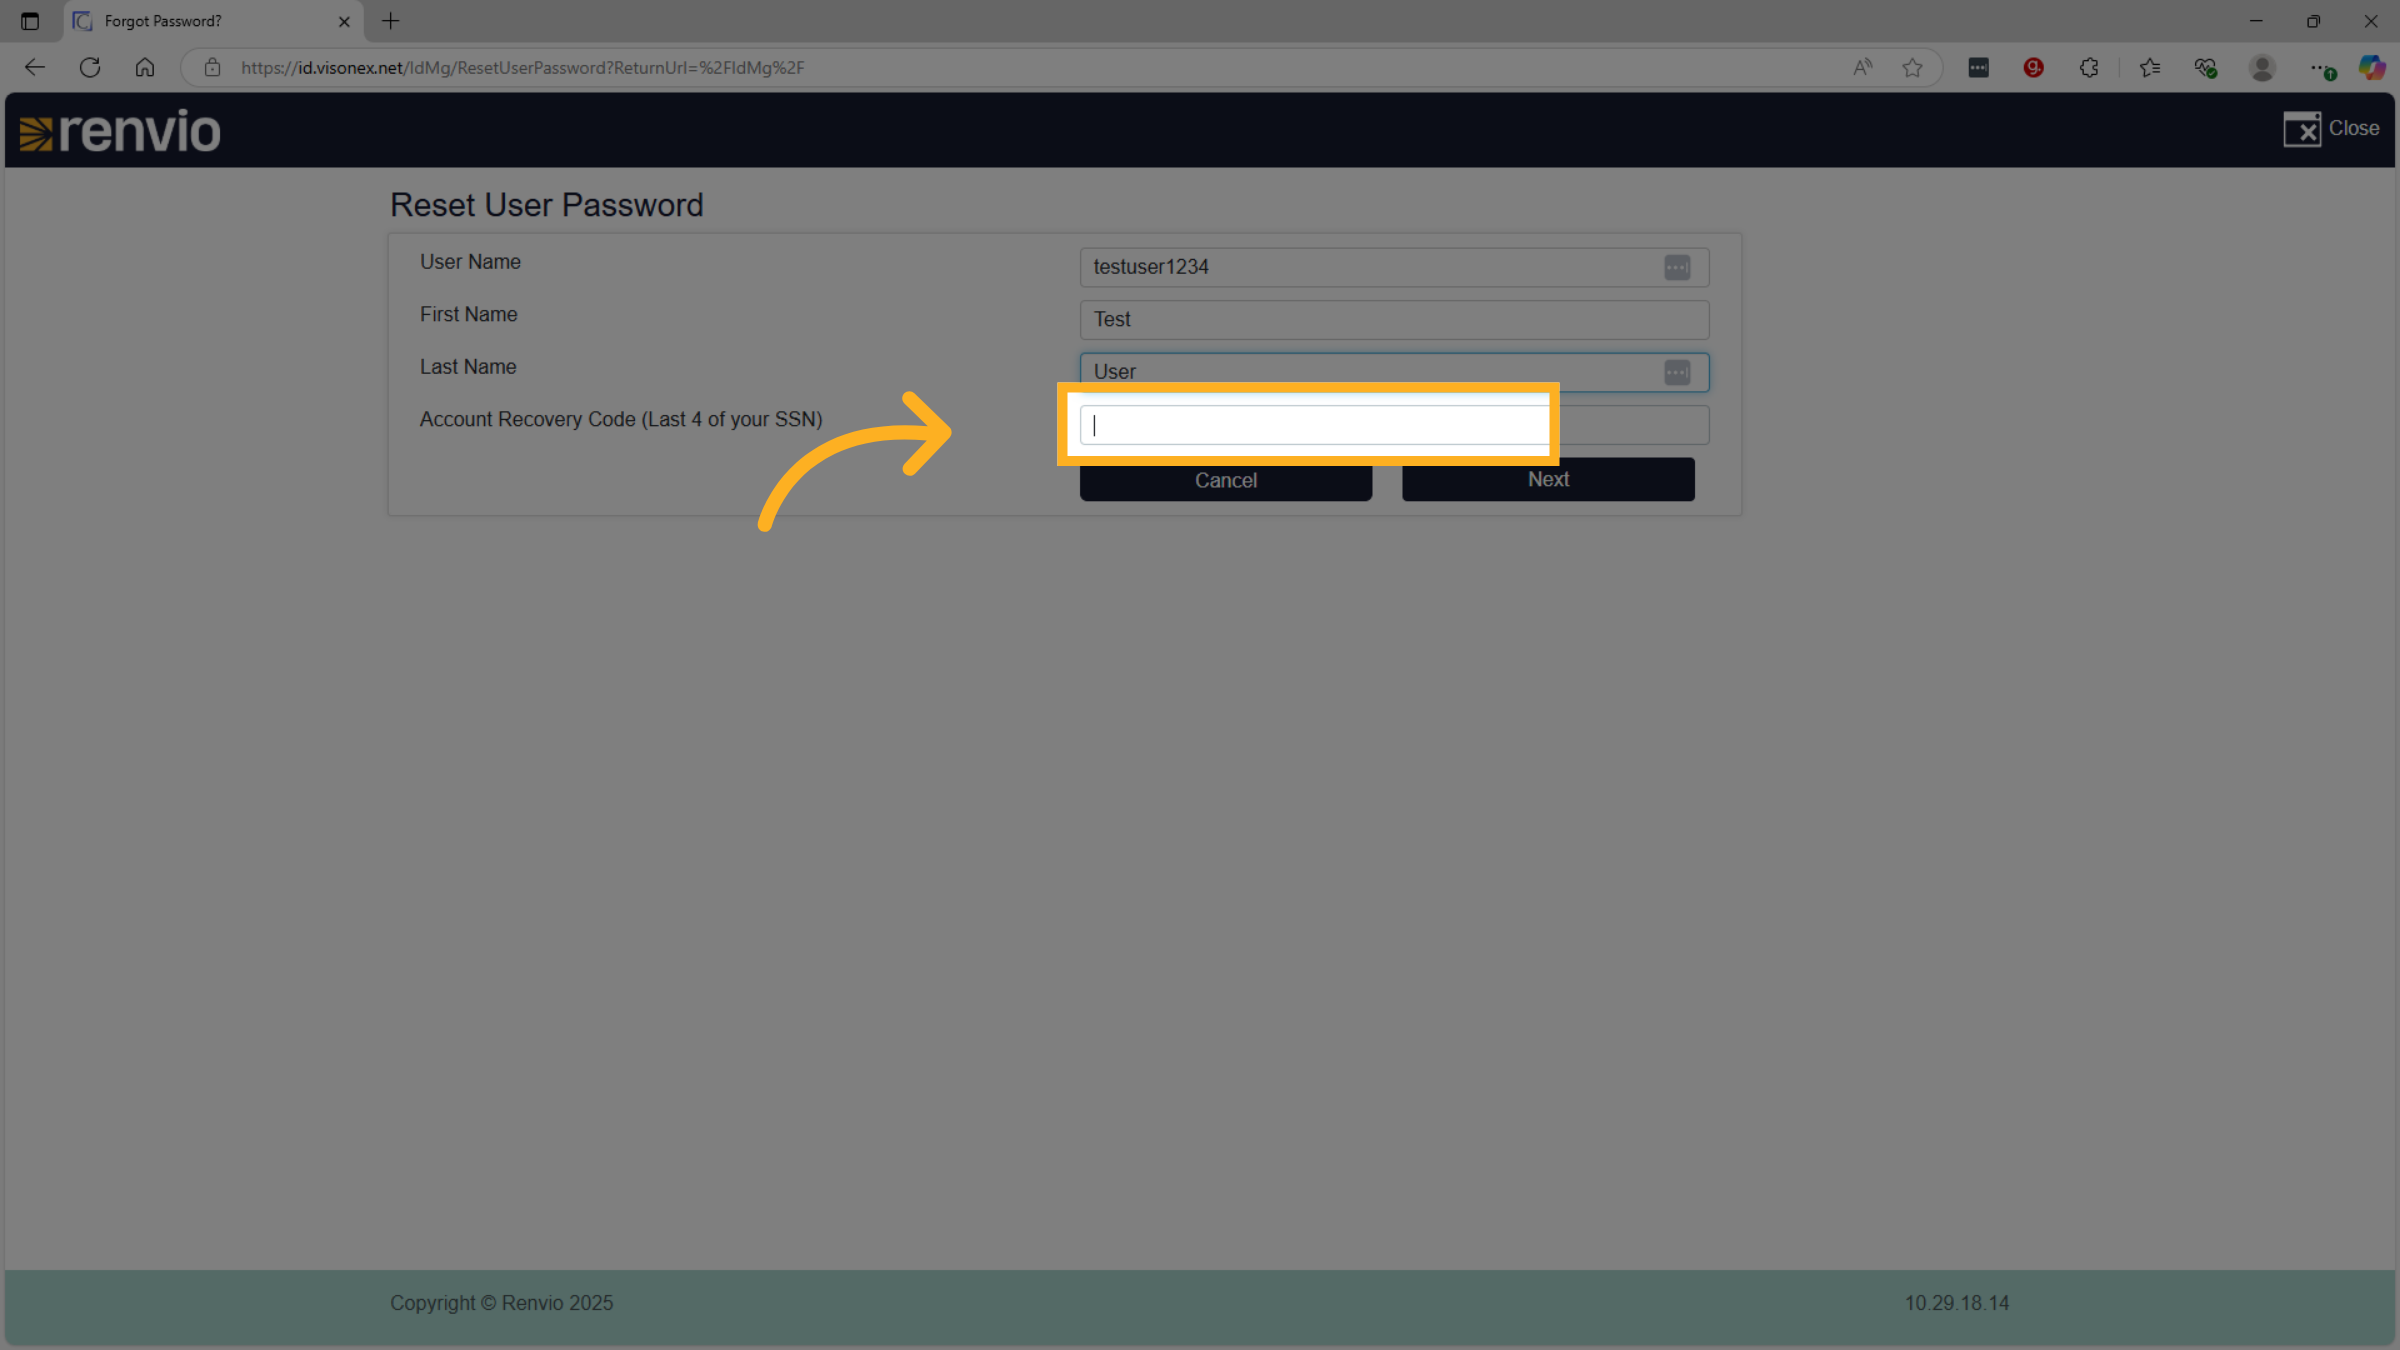The image size is (2400, 1350).
Task: Click the Last Name label
Action: tap(468, 367)
